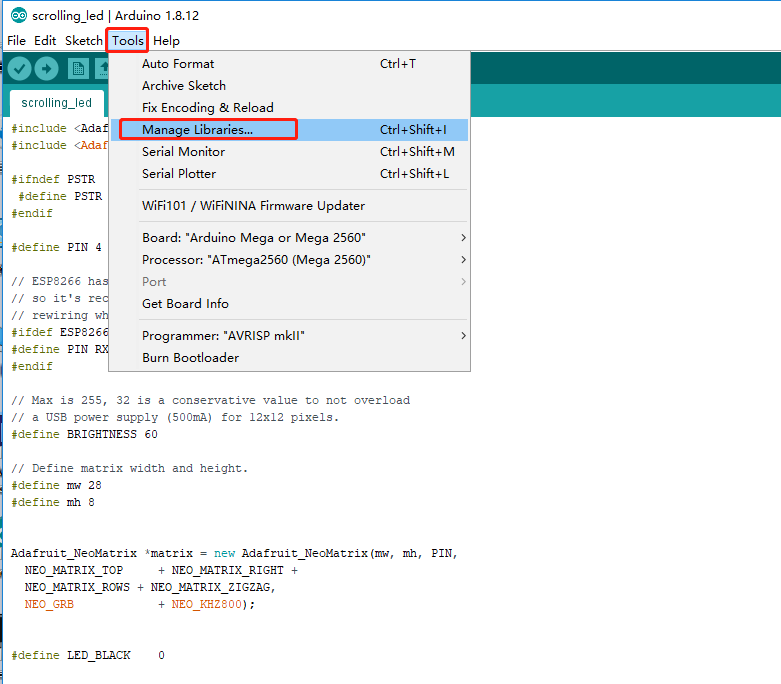
Task: Select Archive Sketch menu entry
Action: [289, 86]
